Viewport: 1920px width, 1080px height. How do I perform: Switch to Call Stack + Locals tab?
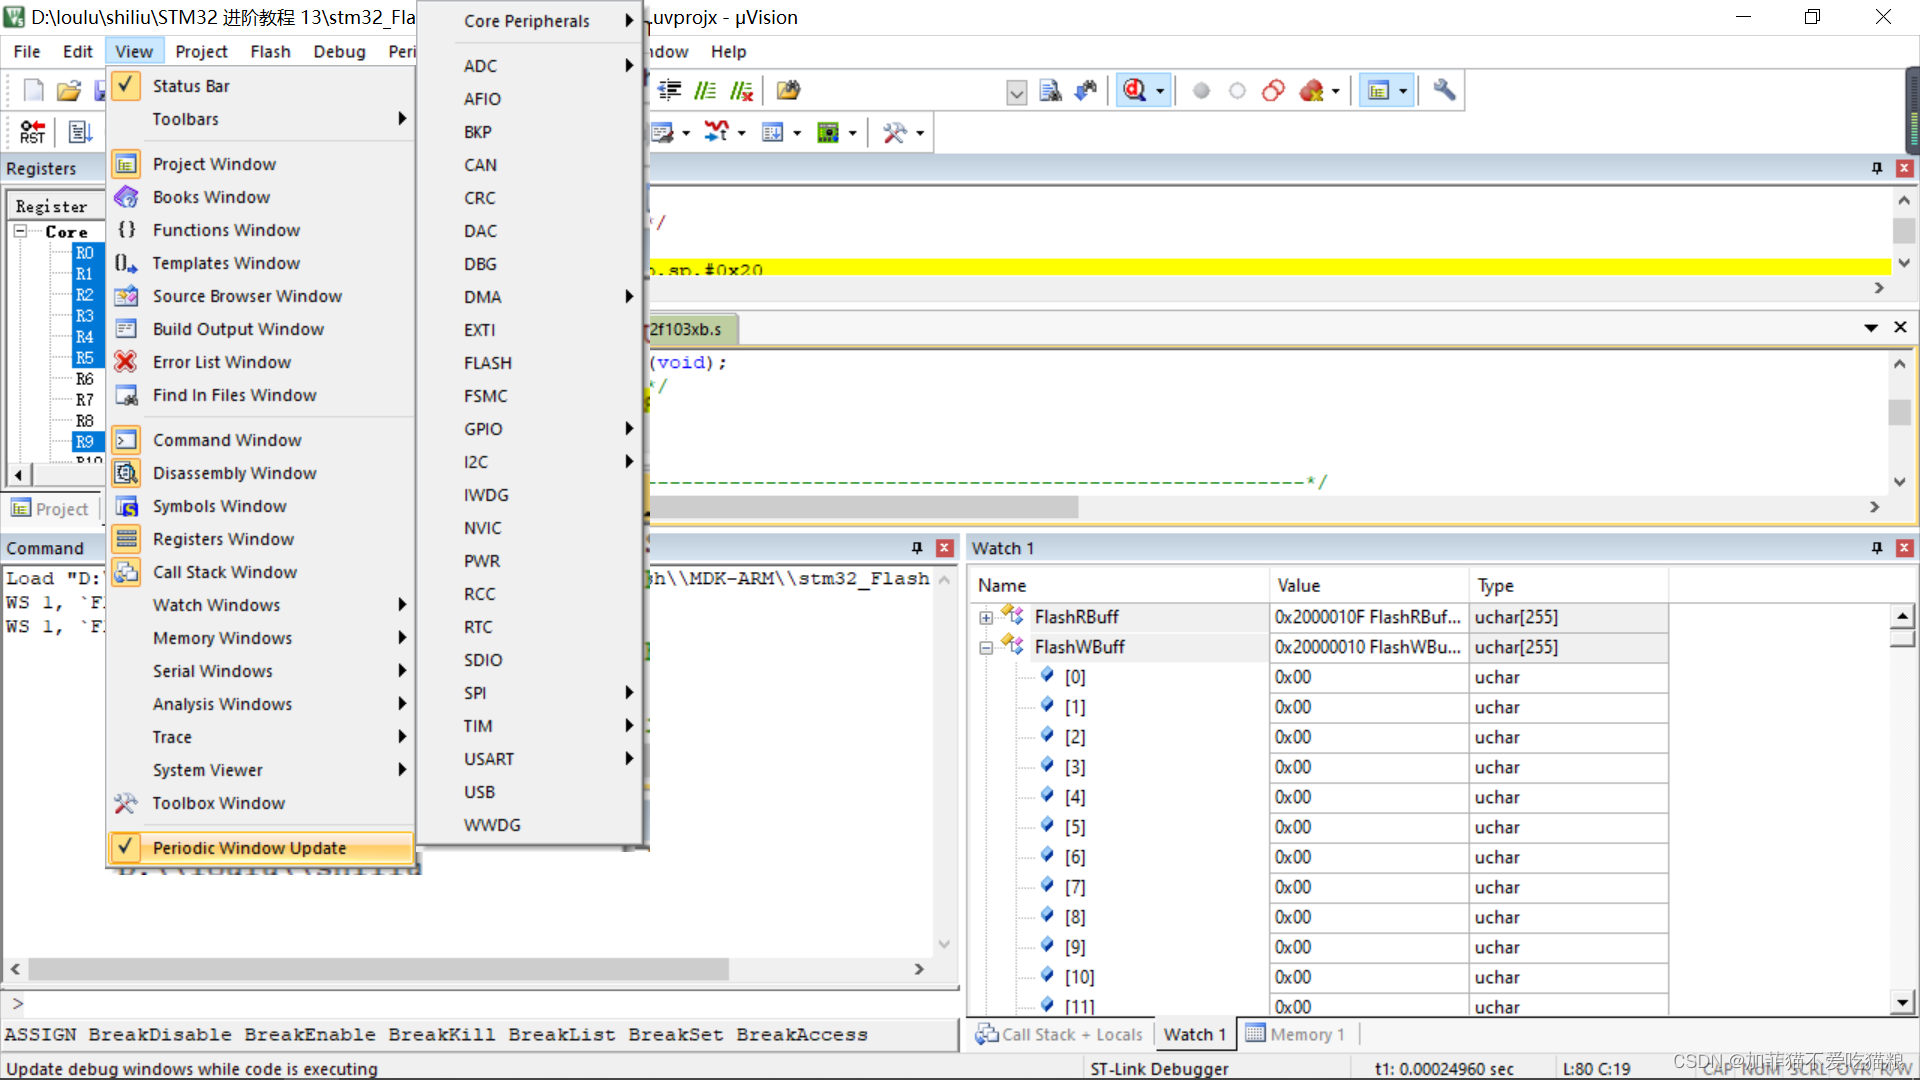[1059, 1034]
